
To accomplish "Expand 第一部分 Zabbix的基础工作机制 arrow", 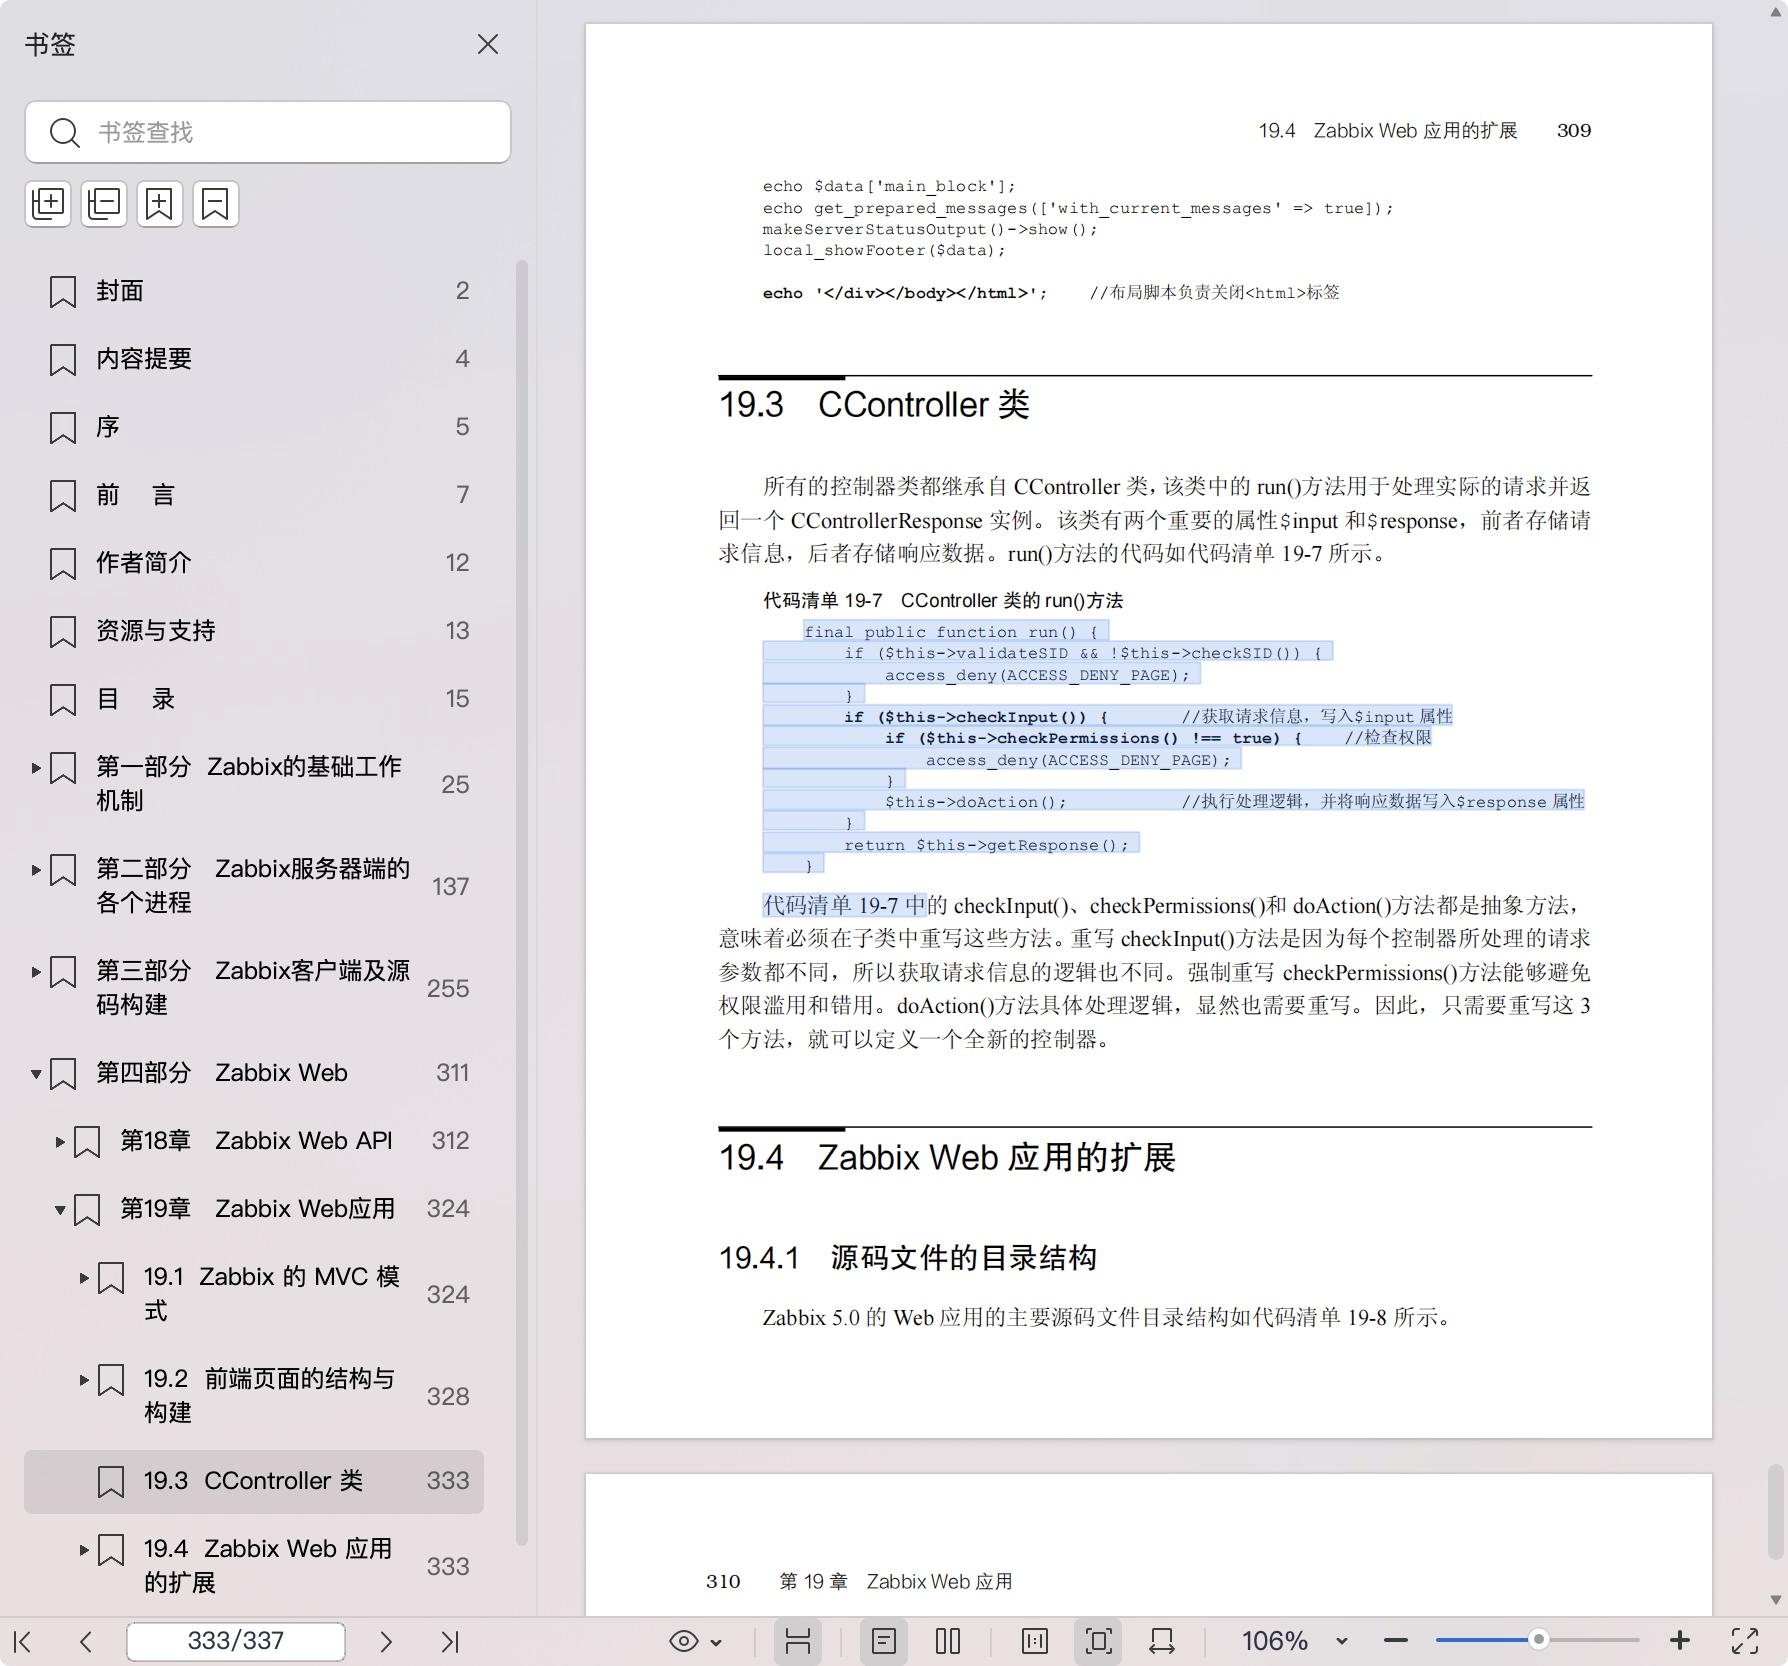I will click(x=36, y=768).
